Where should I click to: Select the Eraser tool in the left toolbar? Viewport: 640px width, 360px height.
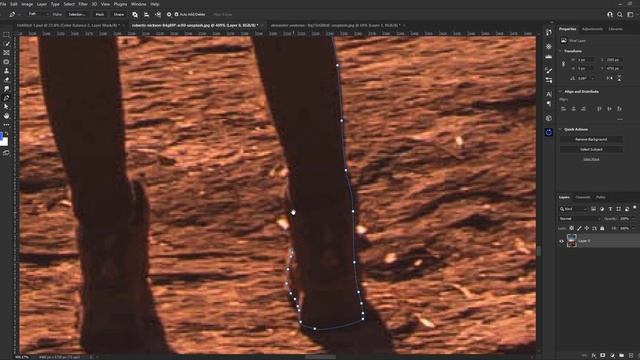(6, 80)
